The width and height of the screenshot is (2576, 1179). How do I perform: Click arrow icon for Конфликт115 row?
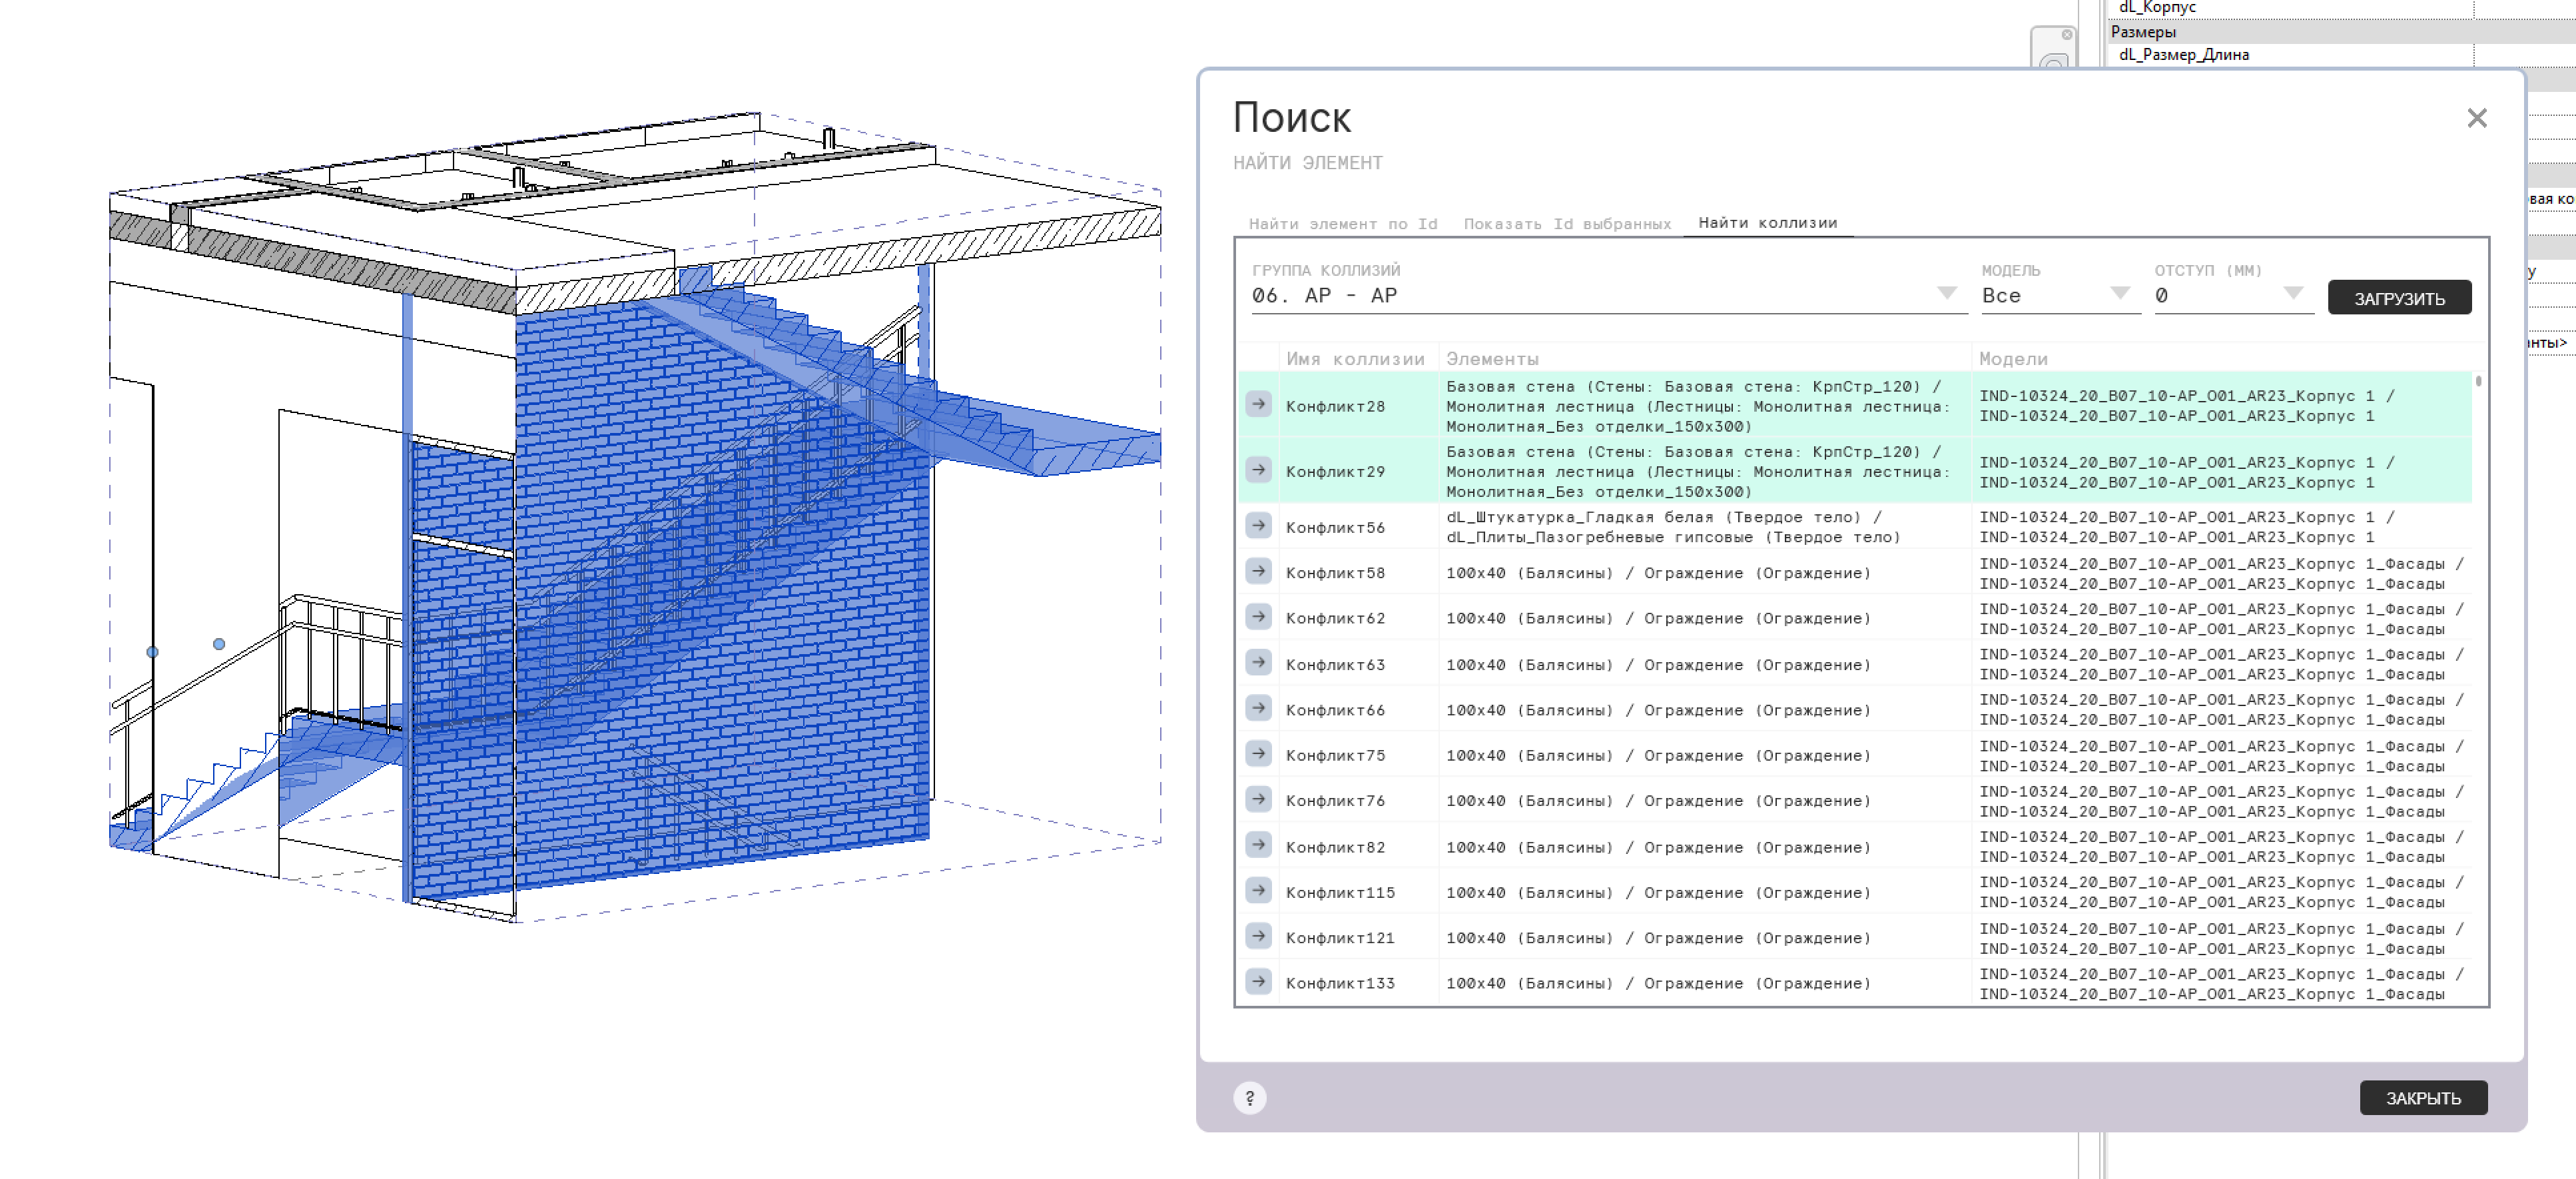pos(1258,891)
